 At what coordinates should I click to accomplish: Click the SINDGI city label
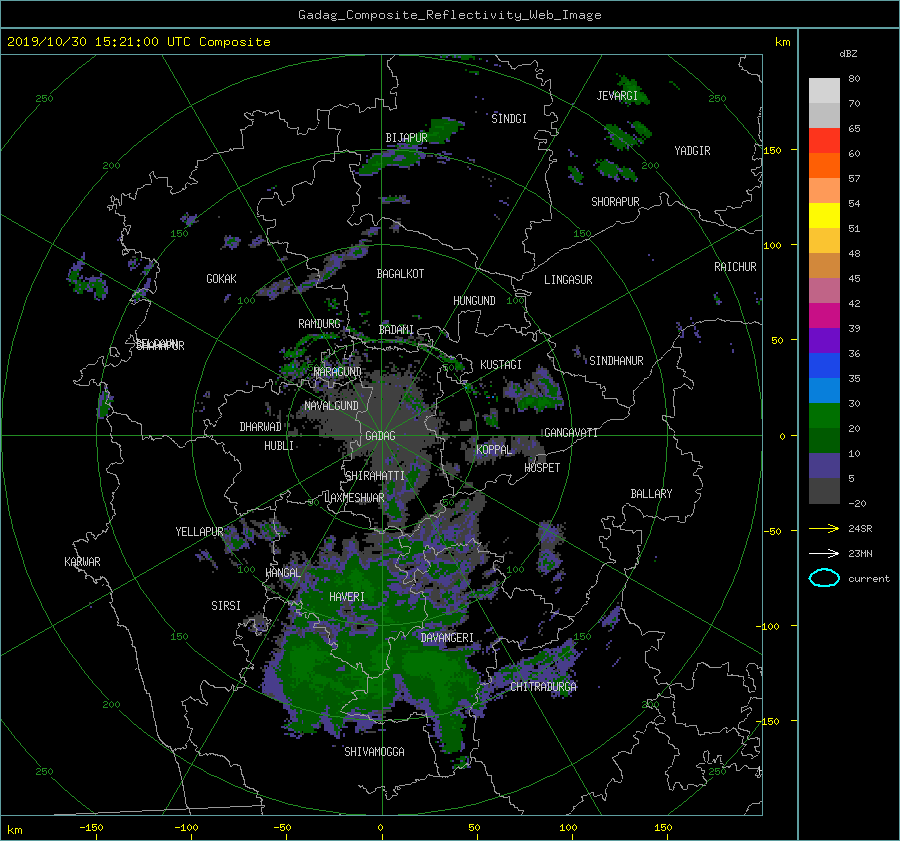point(509,119)
